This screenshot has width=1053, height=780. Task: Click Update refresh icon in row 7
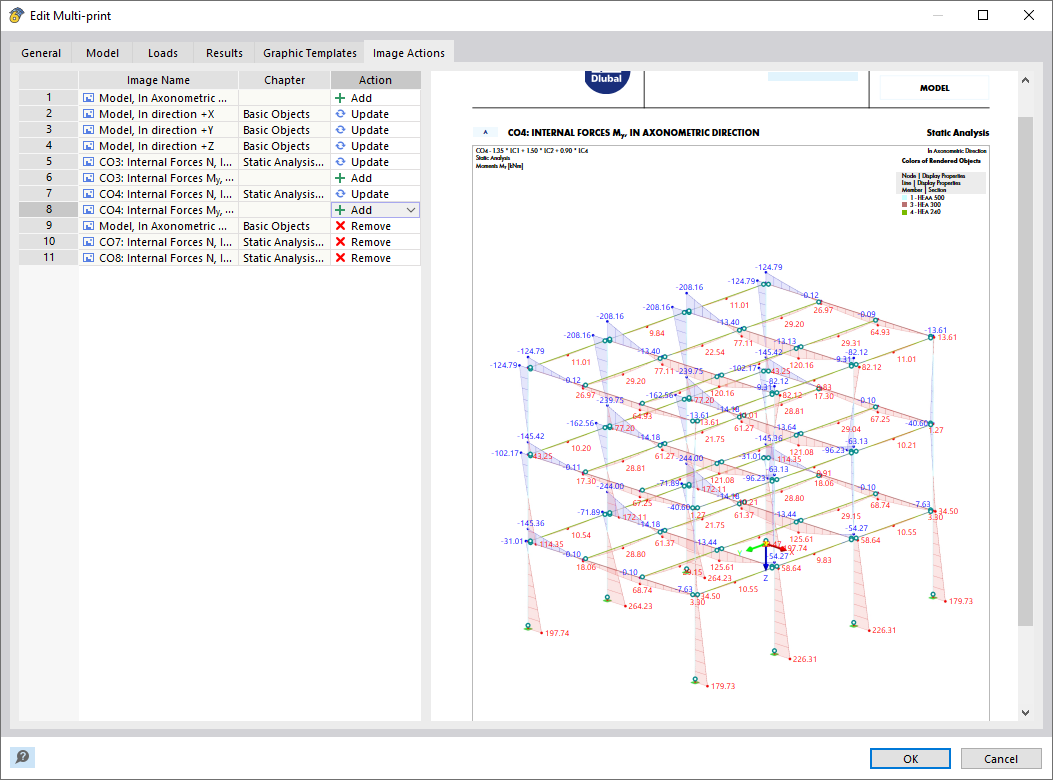(340, 194)
